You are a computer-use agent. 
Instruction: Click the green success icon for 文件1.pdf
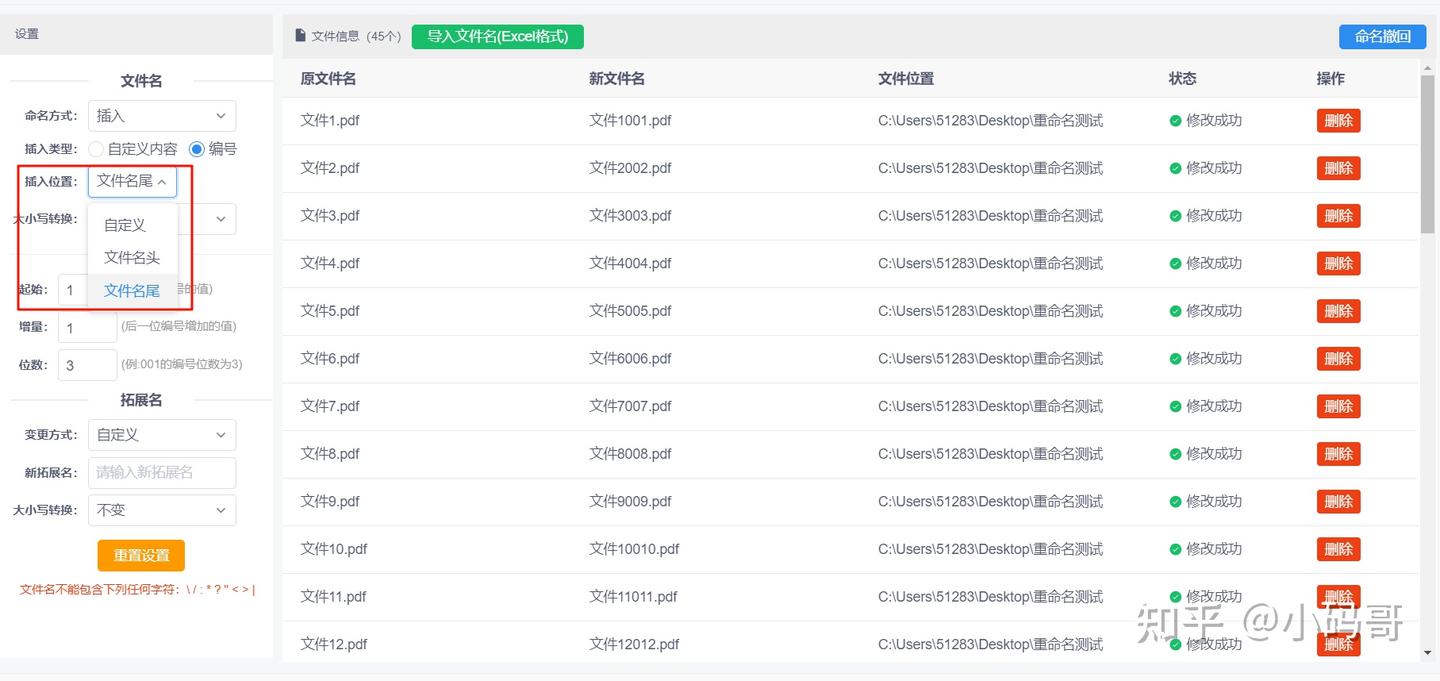click(1175, 121)
